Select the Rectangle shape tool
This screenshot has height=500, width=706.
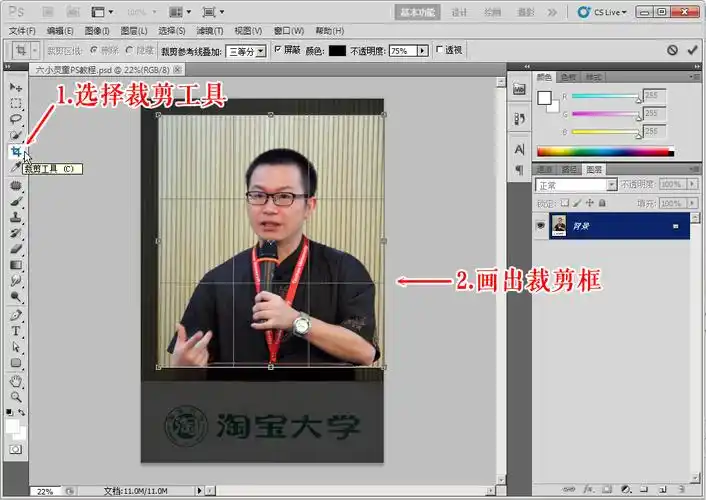[x=16, y=363]
